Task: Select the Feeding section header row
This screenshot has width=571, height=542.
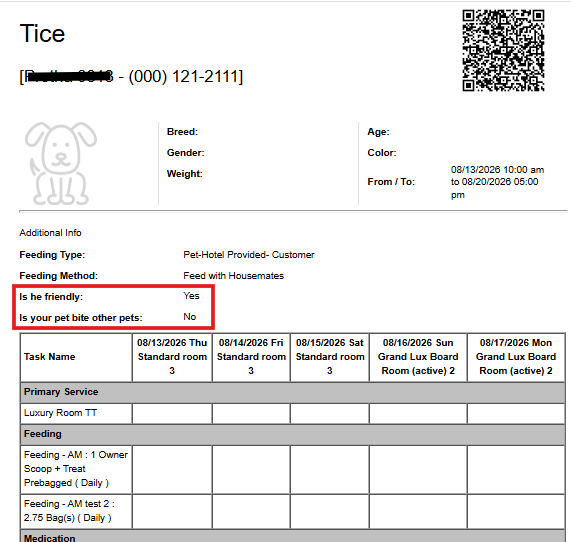Action: 293,434
